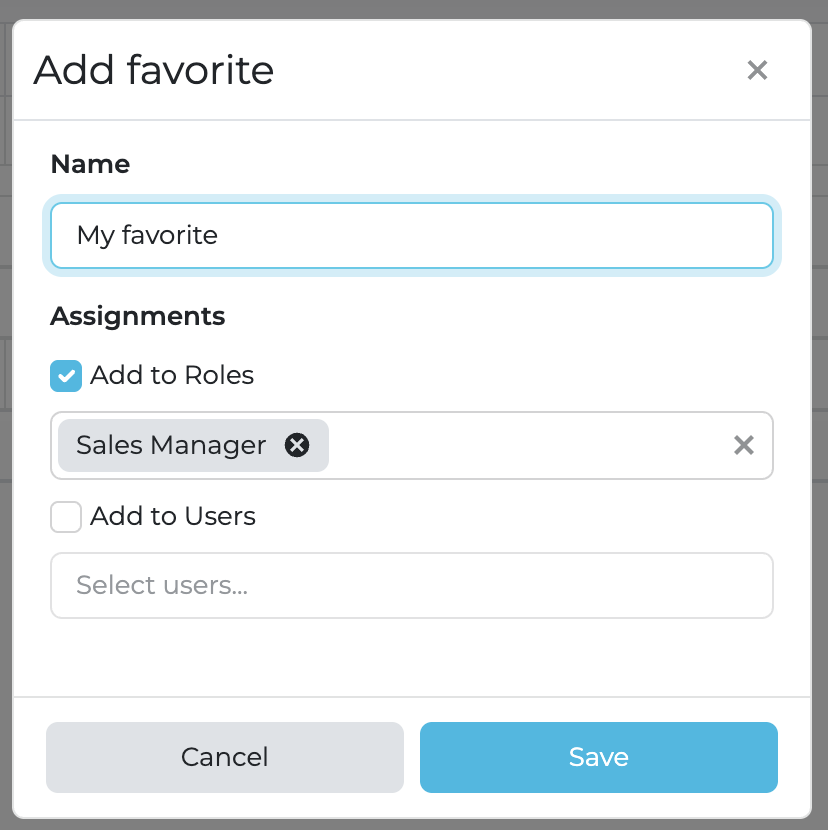828x830 pixels.
Task: Clear all selected roles
Action: point(743,445)
